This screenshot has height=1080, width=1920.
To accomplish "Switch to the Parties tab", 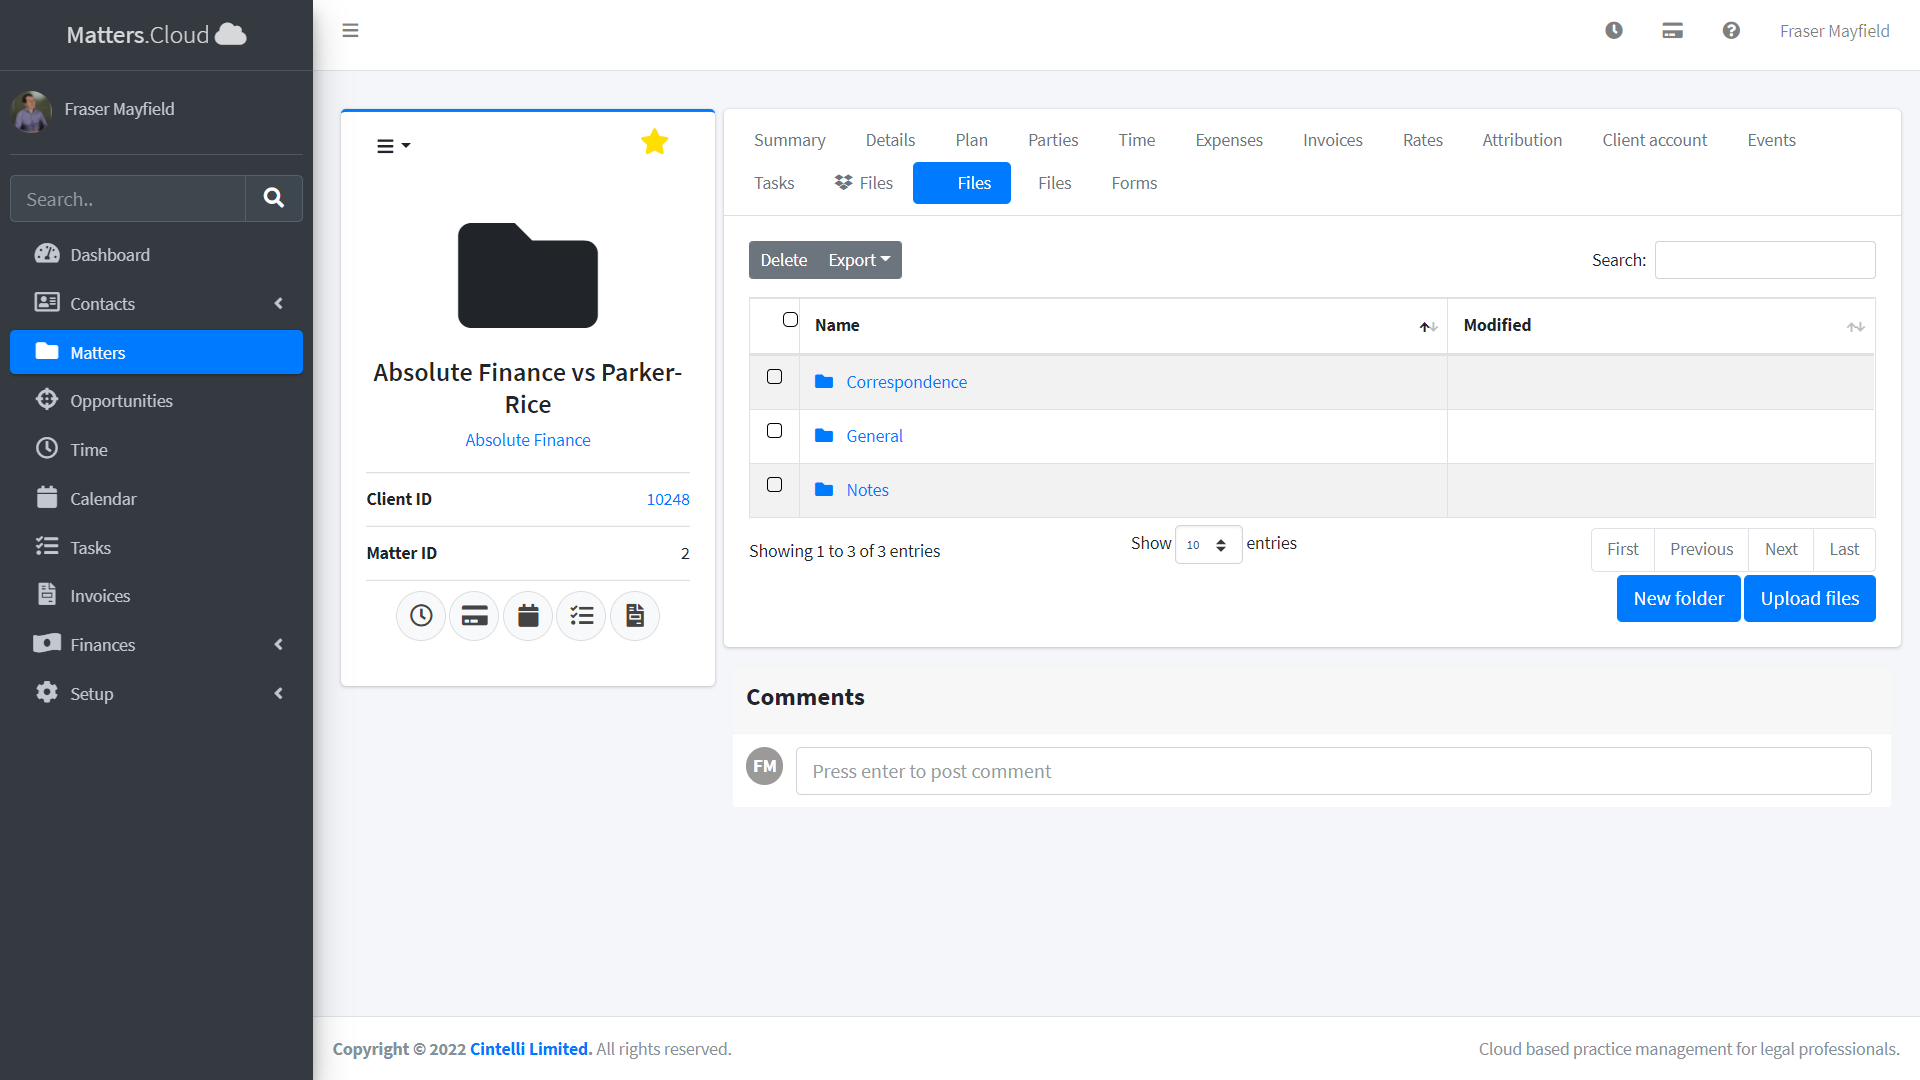I will (x=1053, y=140).
